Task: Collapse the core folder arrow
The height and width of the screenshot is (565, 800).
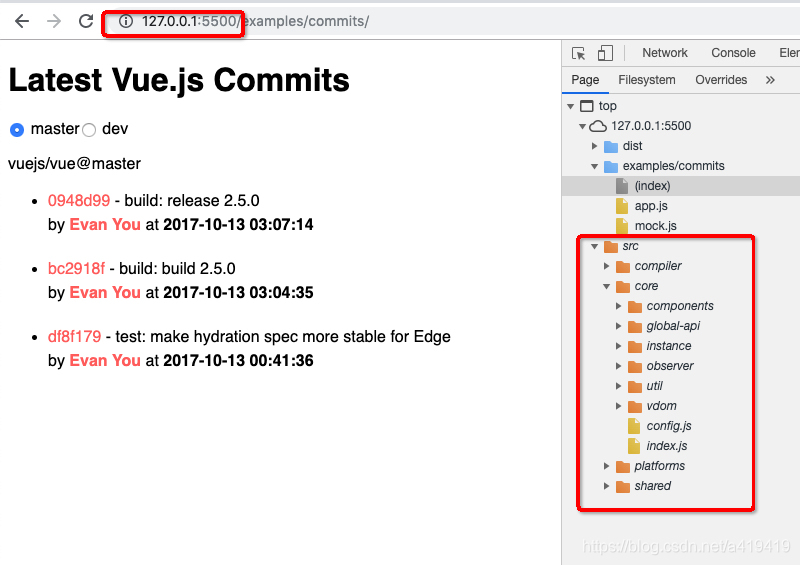Action: pyautogui.click(x=607, y=286)
